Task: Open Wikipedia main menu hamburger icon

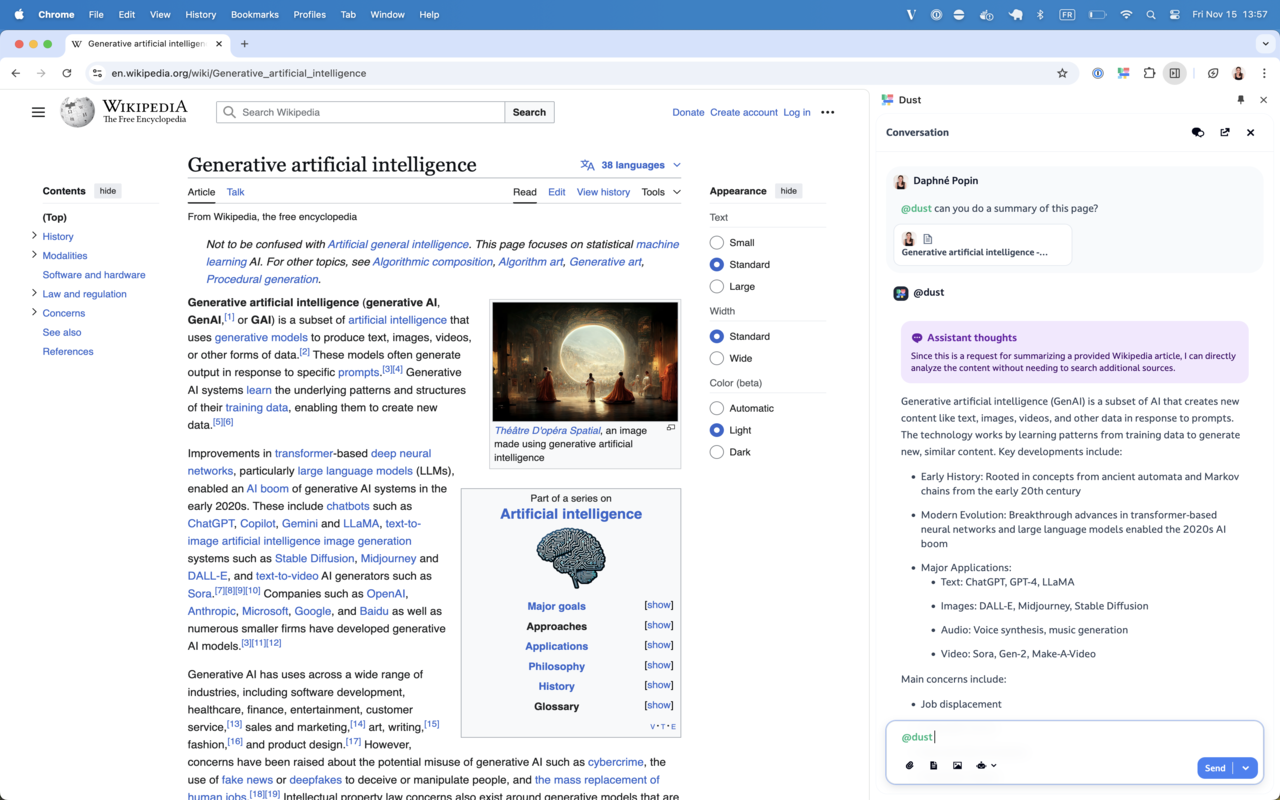Action: [x=38, y=112]
